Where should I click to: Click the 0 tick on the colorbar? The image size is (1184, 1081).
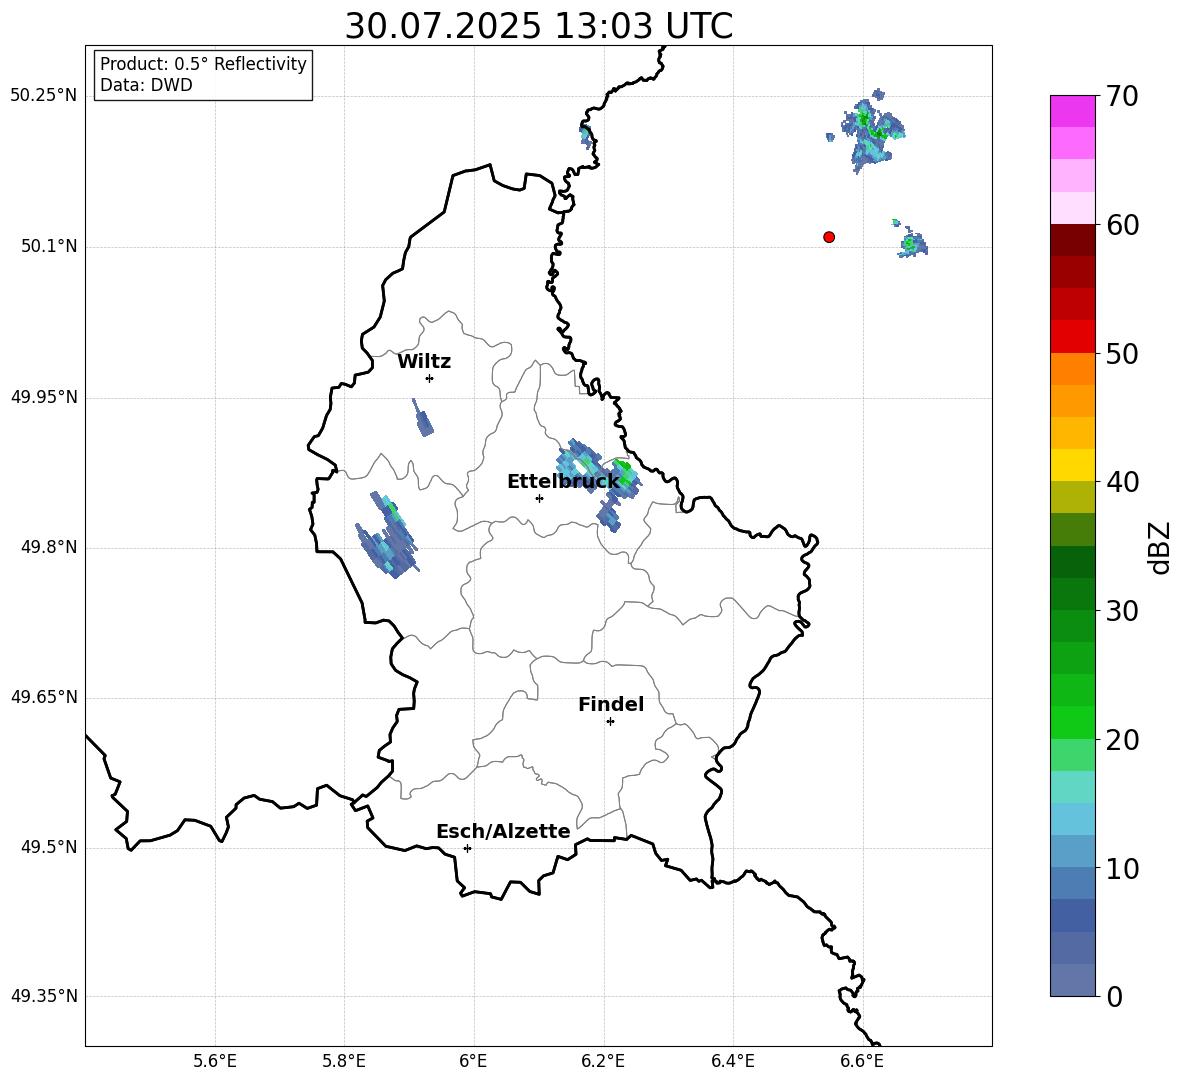[1114, 996]
